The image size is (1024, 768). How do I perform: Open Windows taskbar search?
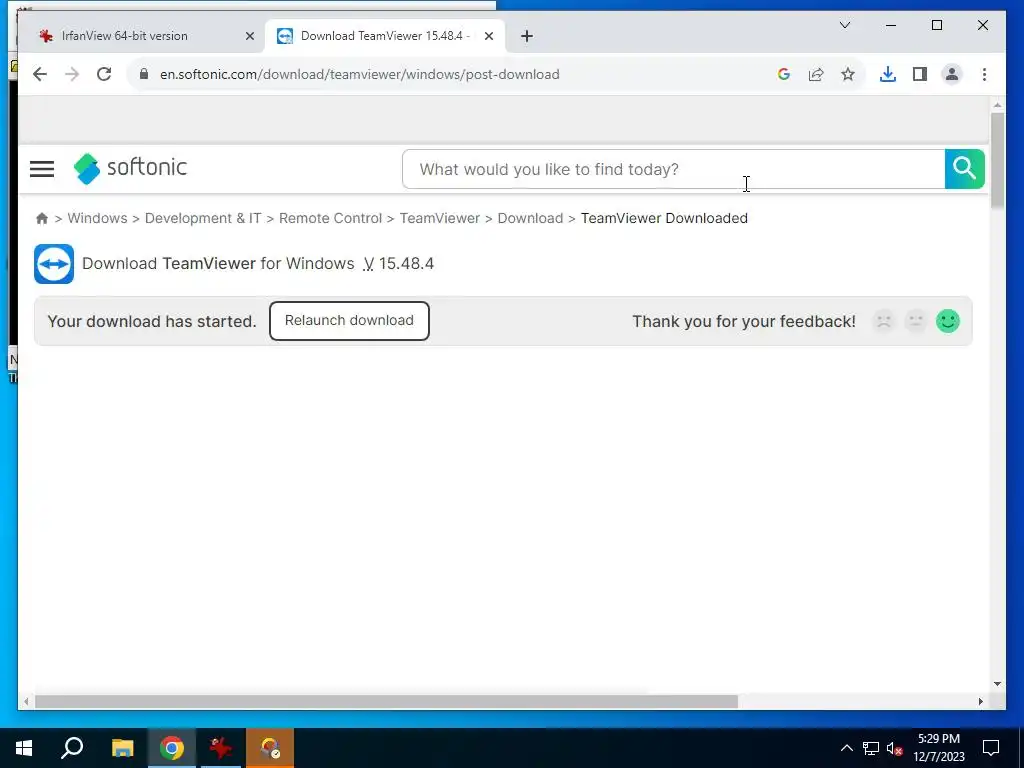pos(72,748)
